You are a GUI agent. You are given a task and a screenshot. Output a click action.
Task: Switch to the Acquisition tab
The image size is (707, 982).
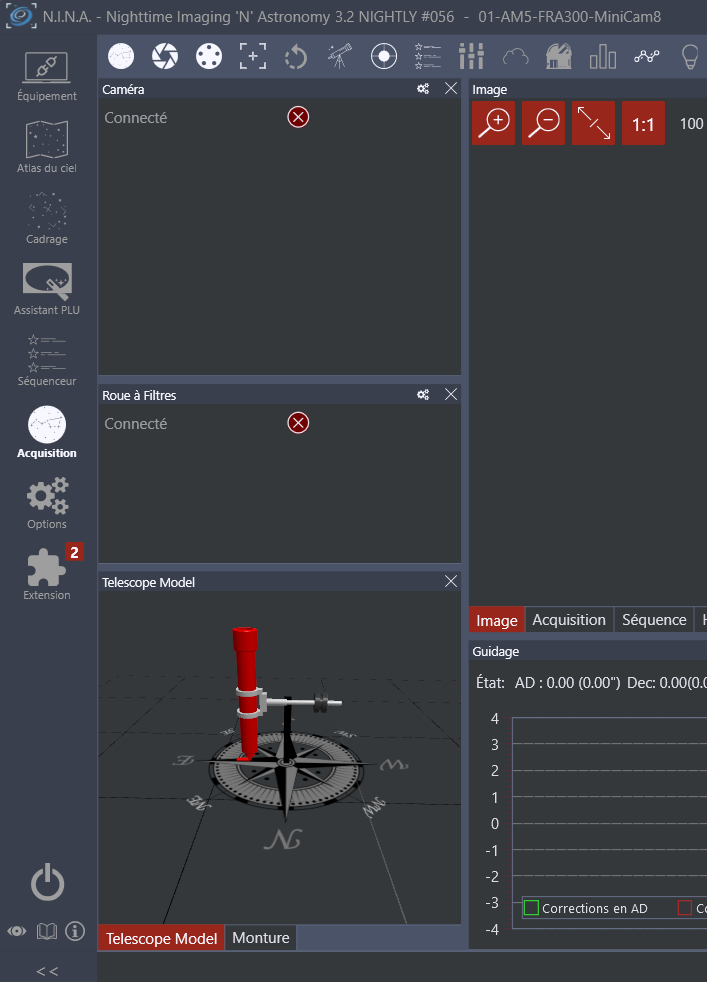[569, 619]
